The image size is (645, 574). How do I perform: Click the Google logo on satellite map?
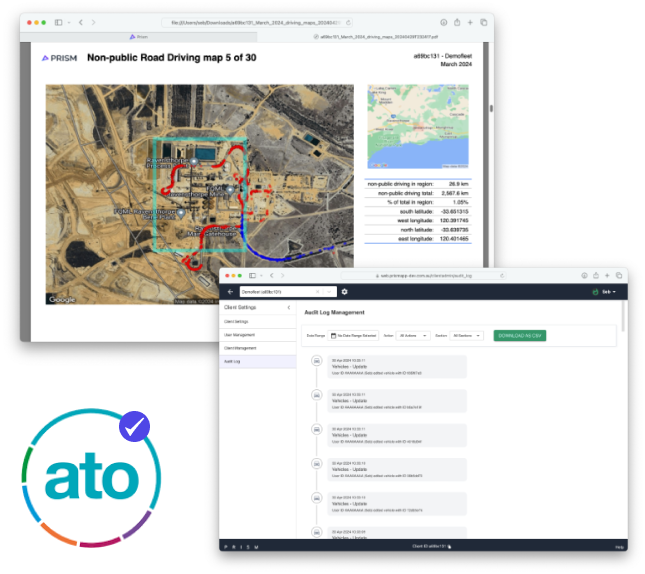pos(62,300)
